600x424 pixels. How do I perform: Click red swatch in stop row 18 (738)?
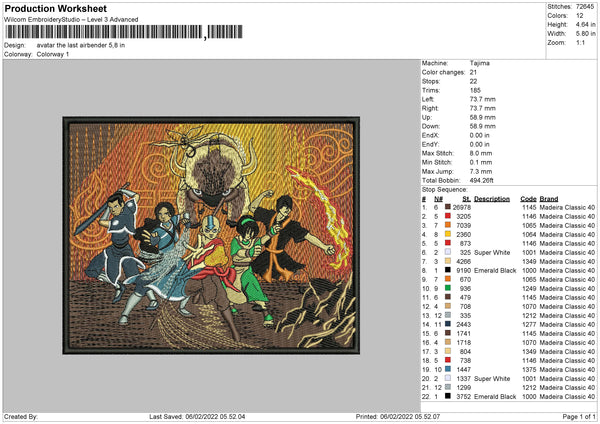[x=447, y=360]
